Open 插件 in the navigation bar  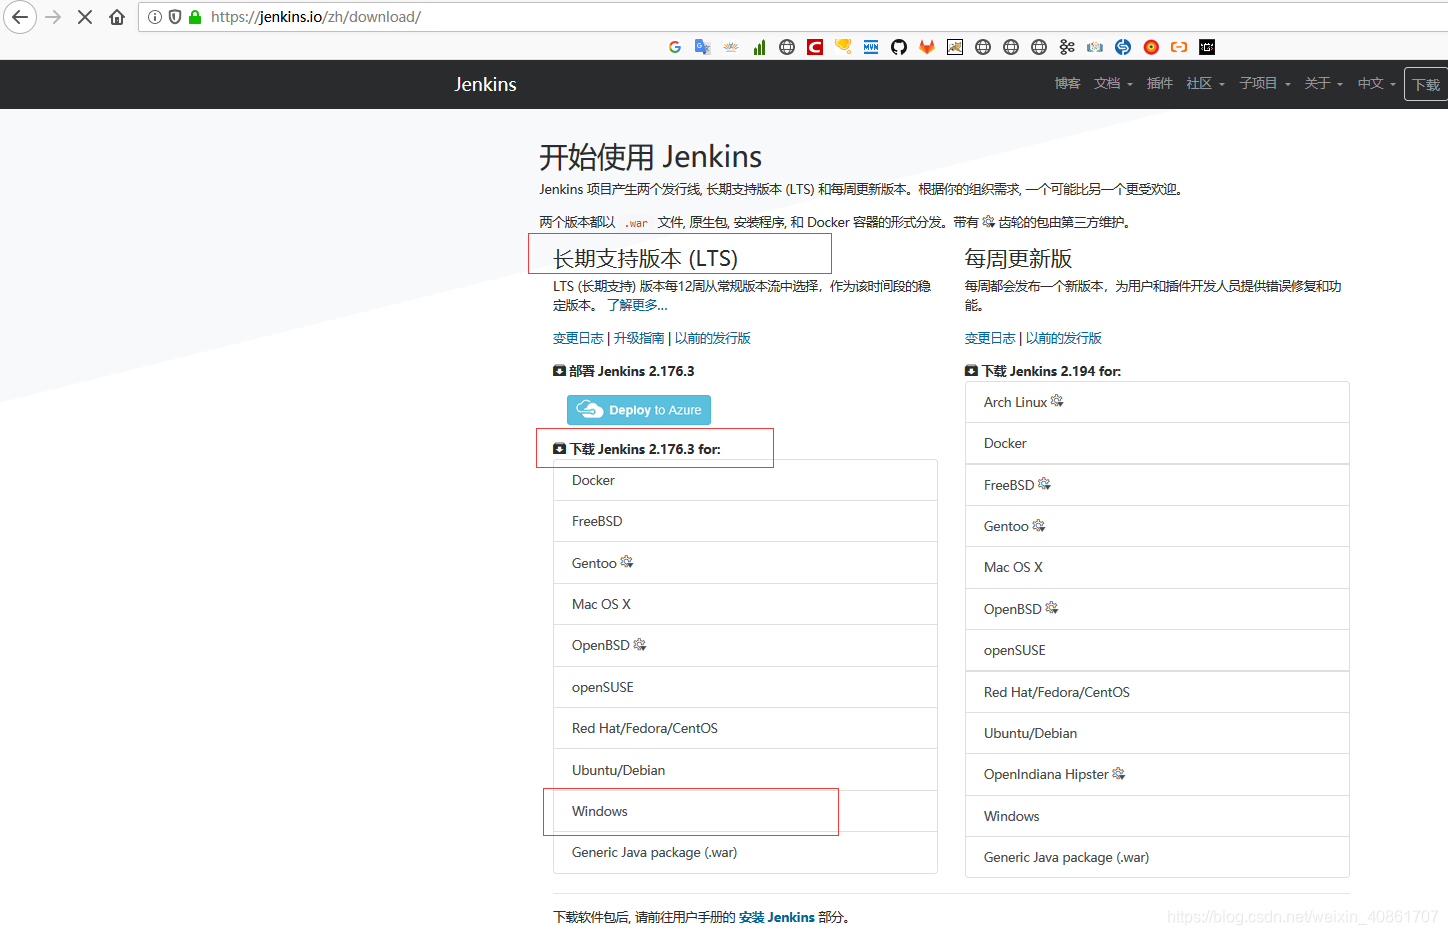coord(1159,84)
